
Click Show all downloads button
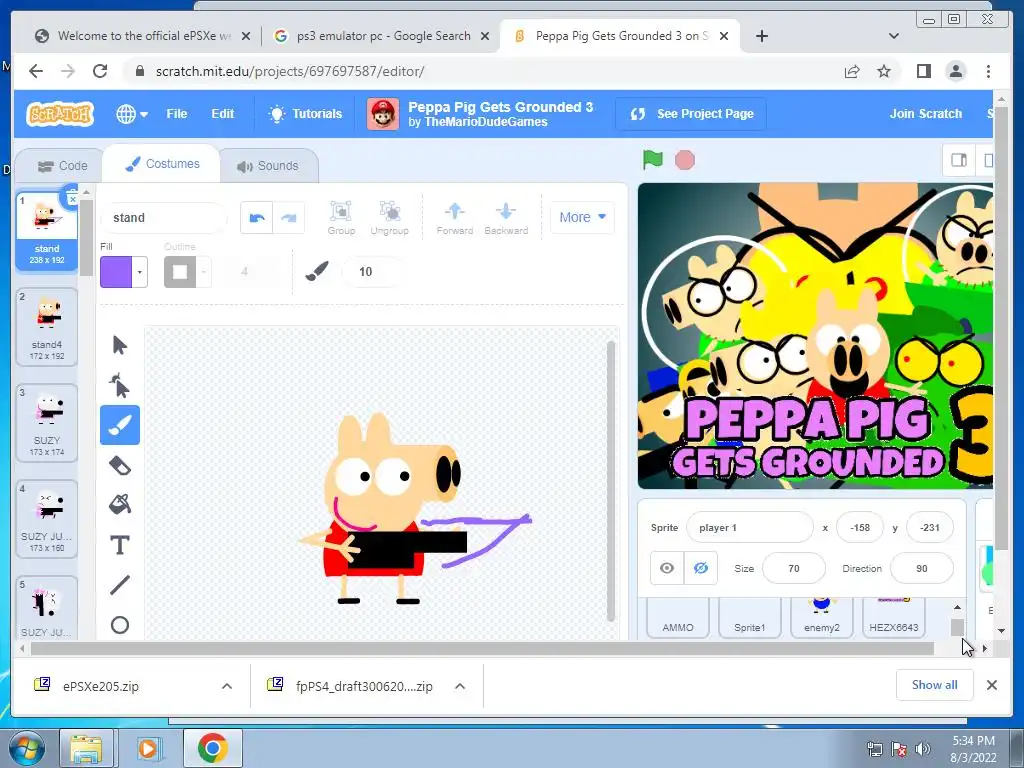coord(935,685)
